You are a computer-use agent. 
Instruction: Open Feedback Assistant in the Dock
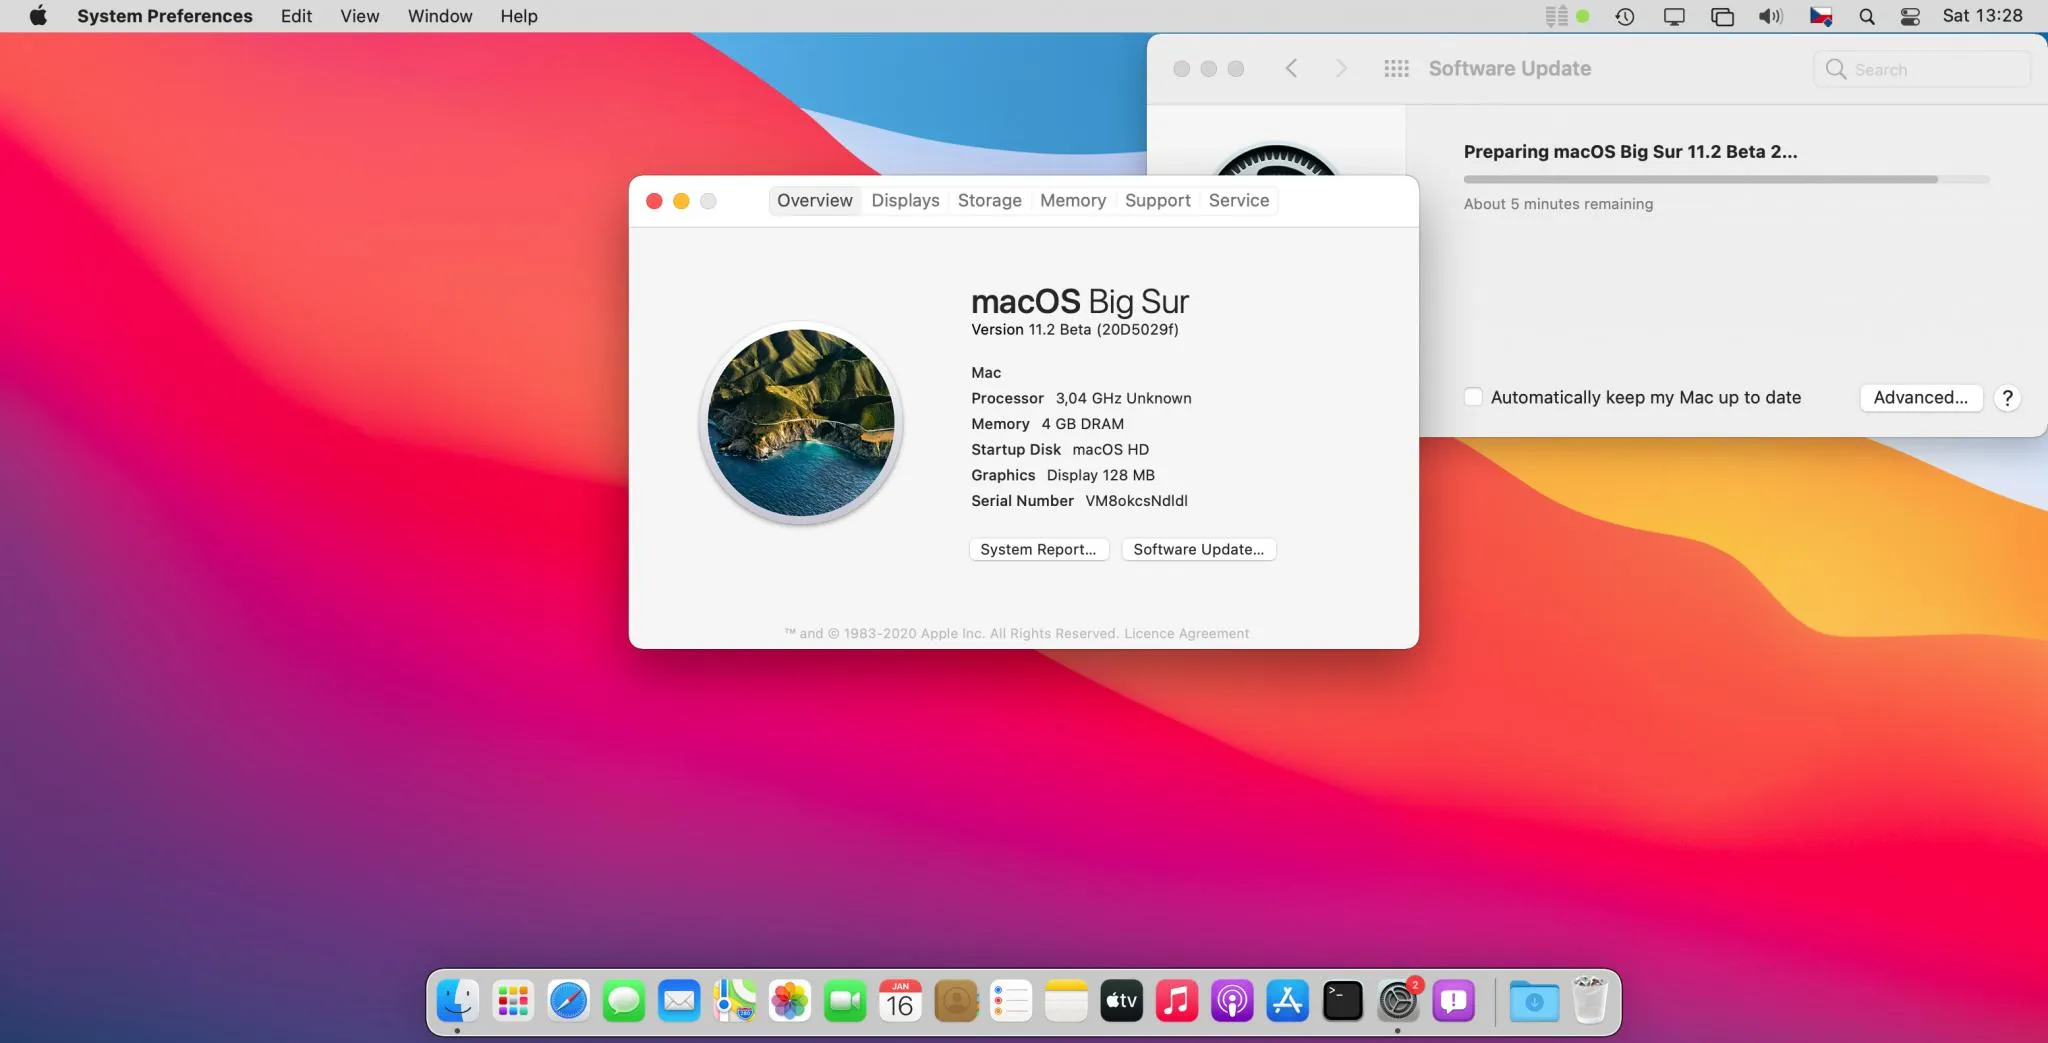click(1453, 1000)
